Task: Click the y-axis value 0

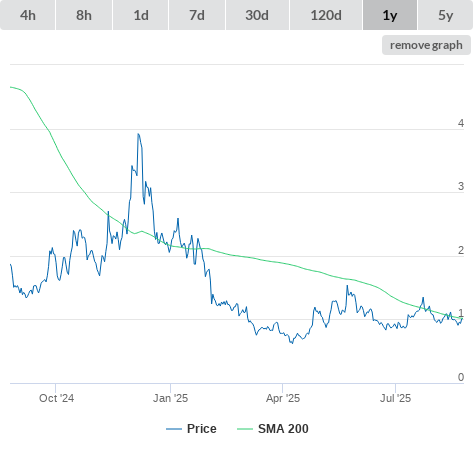Action: pyautogui.click(x=461, y=377)
